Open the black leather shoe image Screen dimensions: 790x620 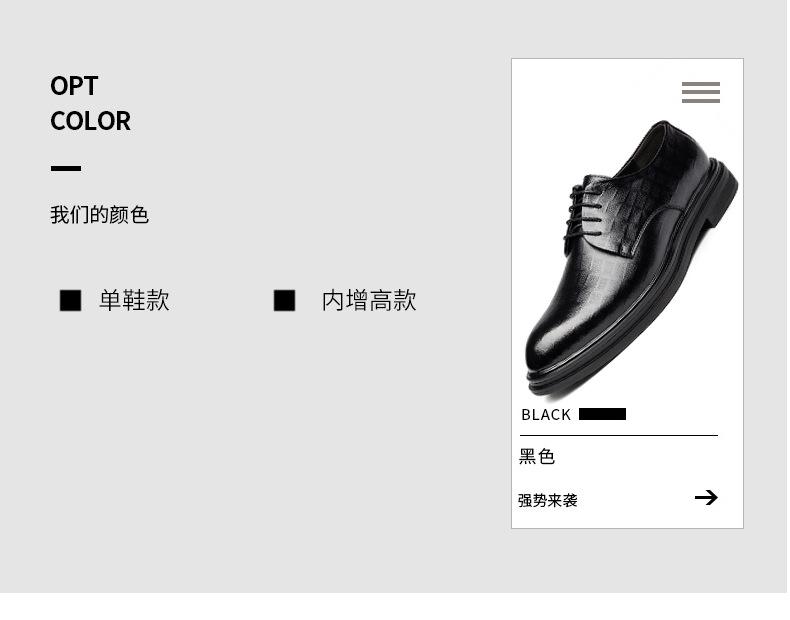631,259
